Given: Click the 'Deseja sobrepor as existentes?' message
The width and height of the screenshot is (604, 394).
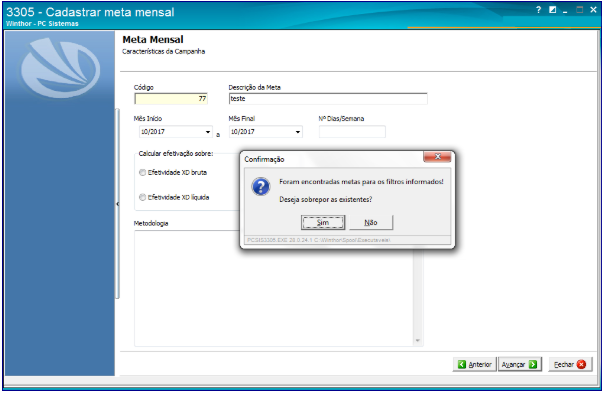Looking at the screenshot, I should (325, 200).
